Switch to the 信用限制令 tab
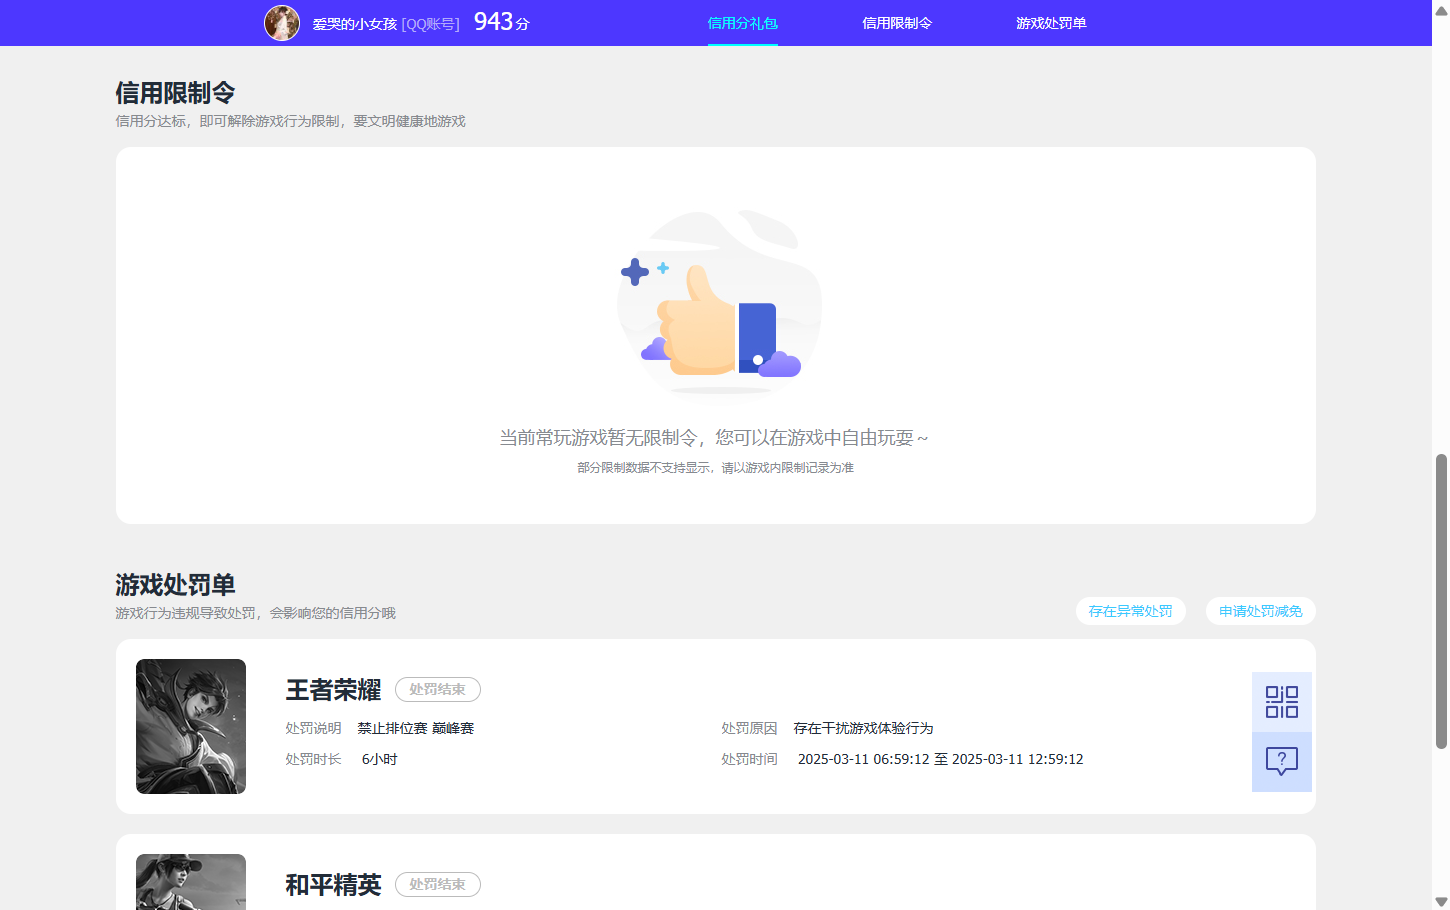Screen dimensions: 1450x910 pos(896,22)
